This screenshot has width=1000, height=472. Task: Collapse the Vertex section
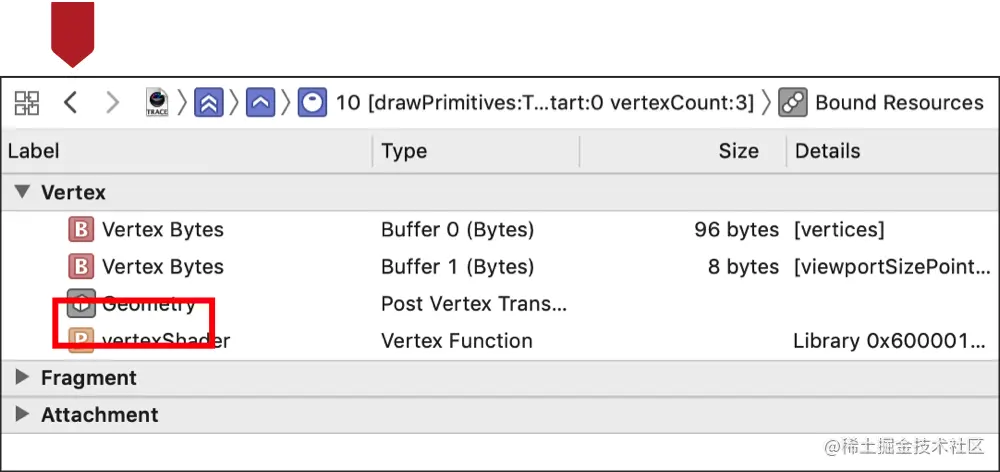click(22, 192)
